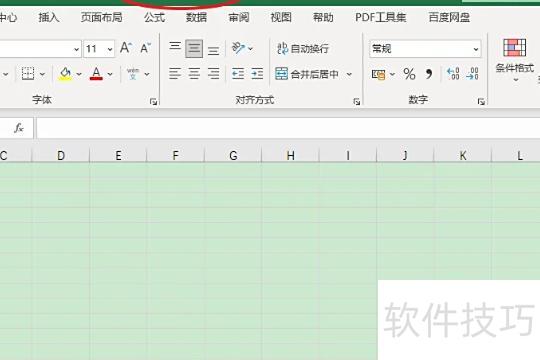Launch the 字体 dialog box launcher

coord(154,101)
